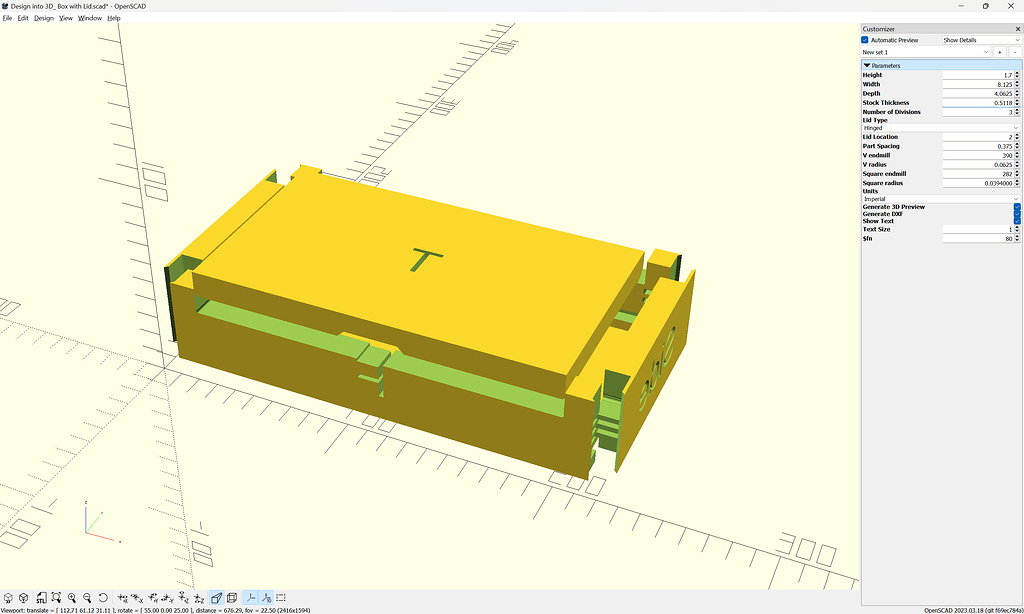Click Number of Divisions spinbox arrows
Screen dimensions: 1024x614
(x=1017, y=112)
